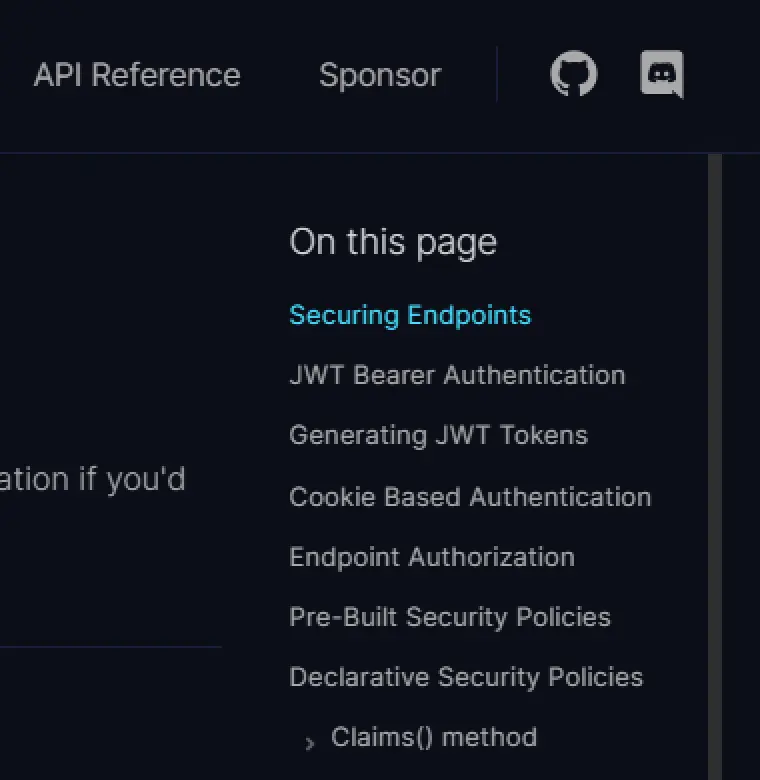Go to Cookie Based Authentication section

(470, 497)
